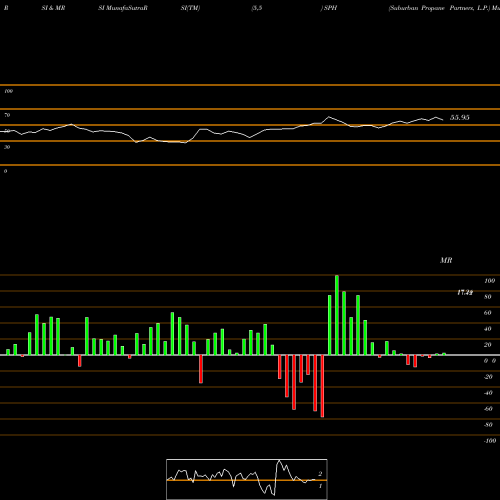The image size is (500, 500).
Task: Click the Suburban Propane Partners, L.P. title
Action: pyautogui.click(x=439, y=8)
